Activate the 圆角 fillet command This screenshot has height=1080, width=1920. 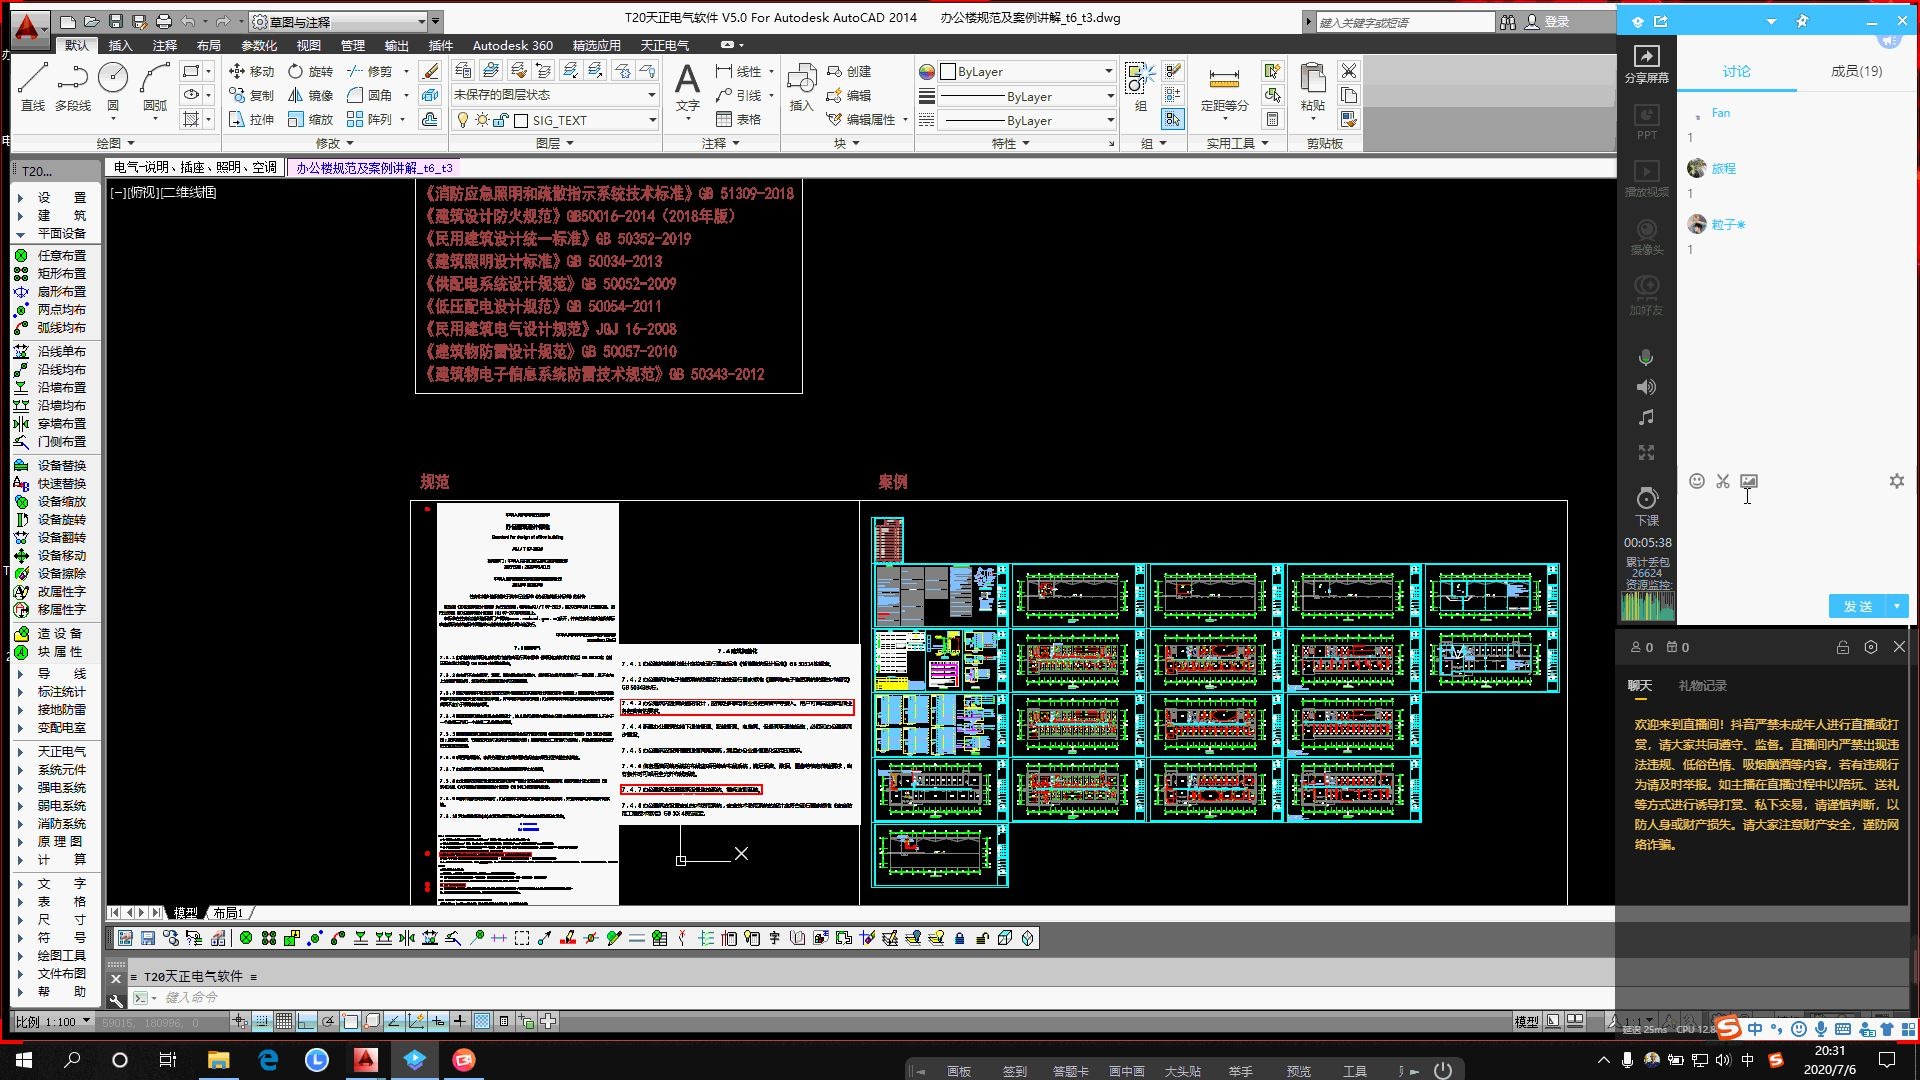(369, 95)
